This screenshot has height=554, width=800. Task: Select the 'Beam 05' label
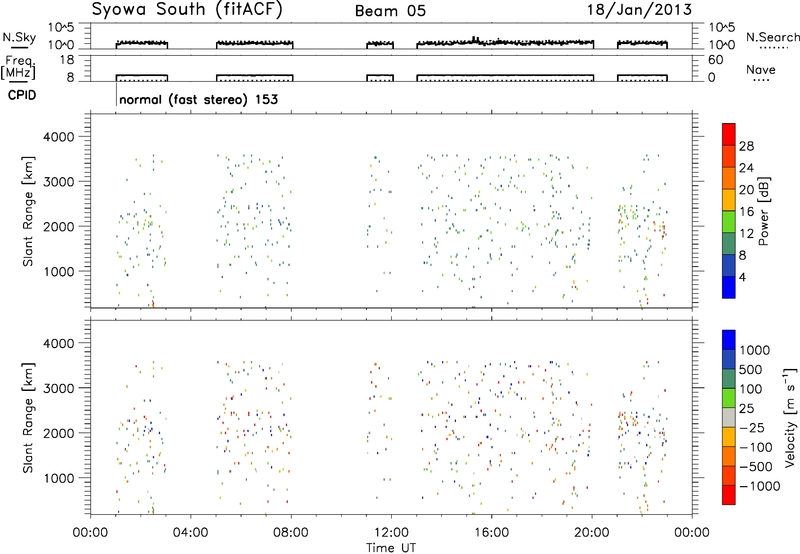390,11
